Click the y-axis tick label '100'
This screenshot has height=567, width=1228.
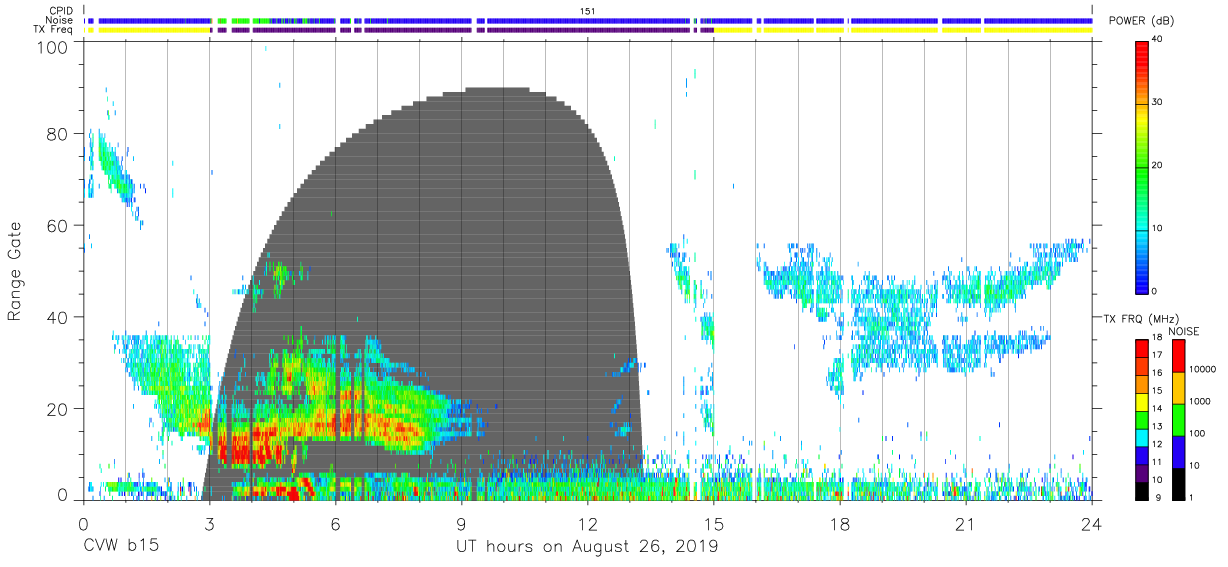tap(54, 47)
